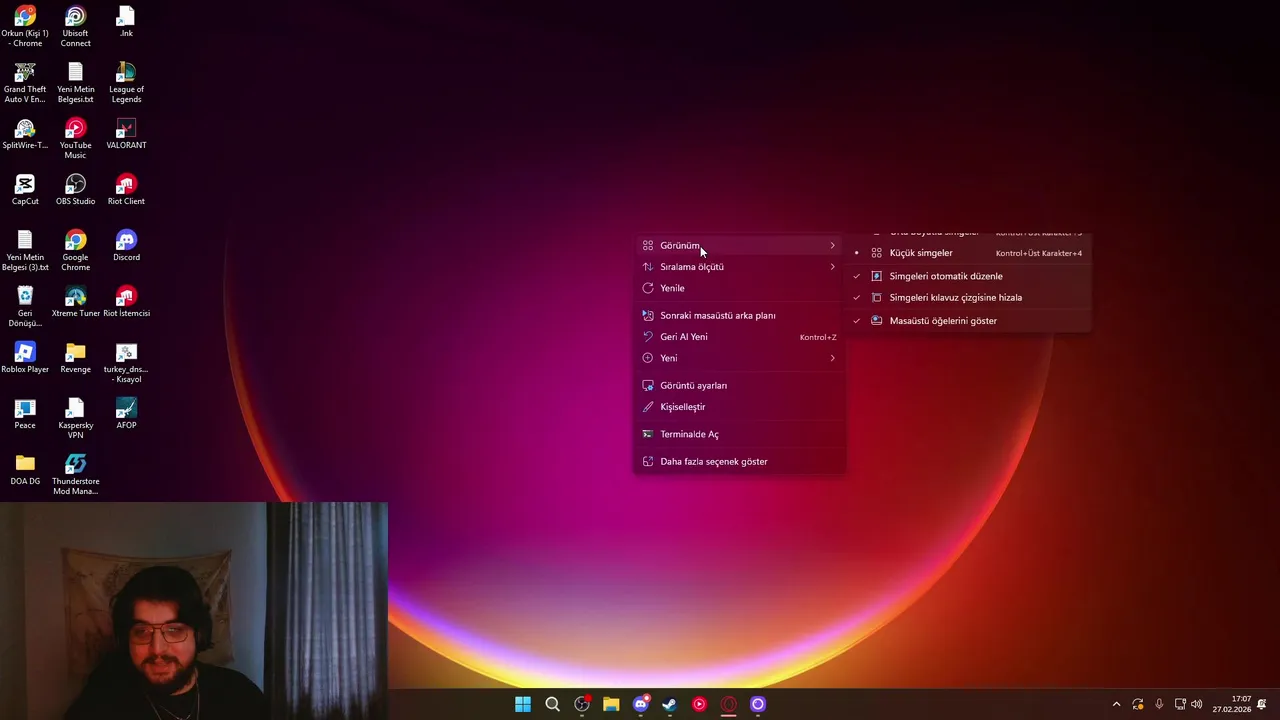The width and height of the screenshot is (1280, 720).
Task: Select the Riot İstemcisi desktop icon
Action: [x=126, y=302]
